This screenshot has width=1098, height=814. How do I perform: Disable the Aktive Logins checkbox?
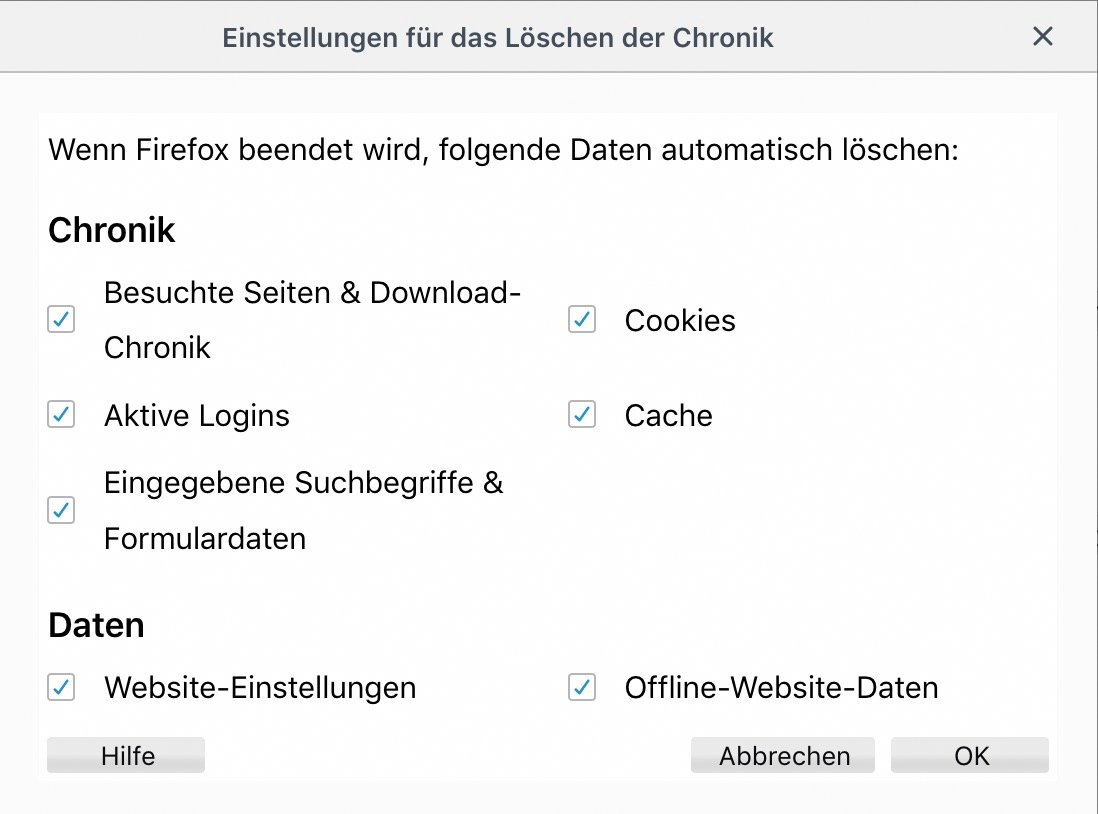click(x=62, y=415)
